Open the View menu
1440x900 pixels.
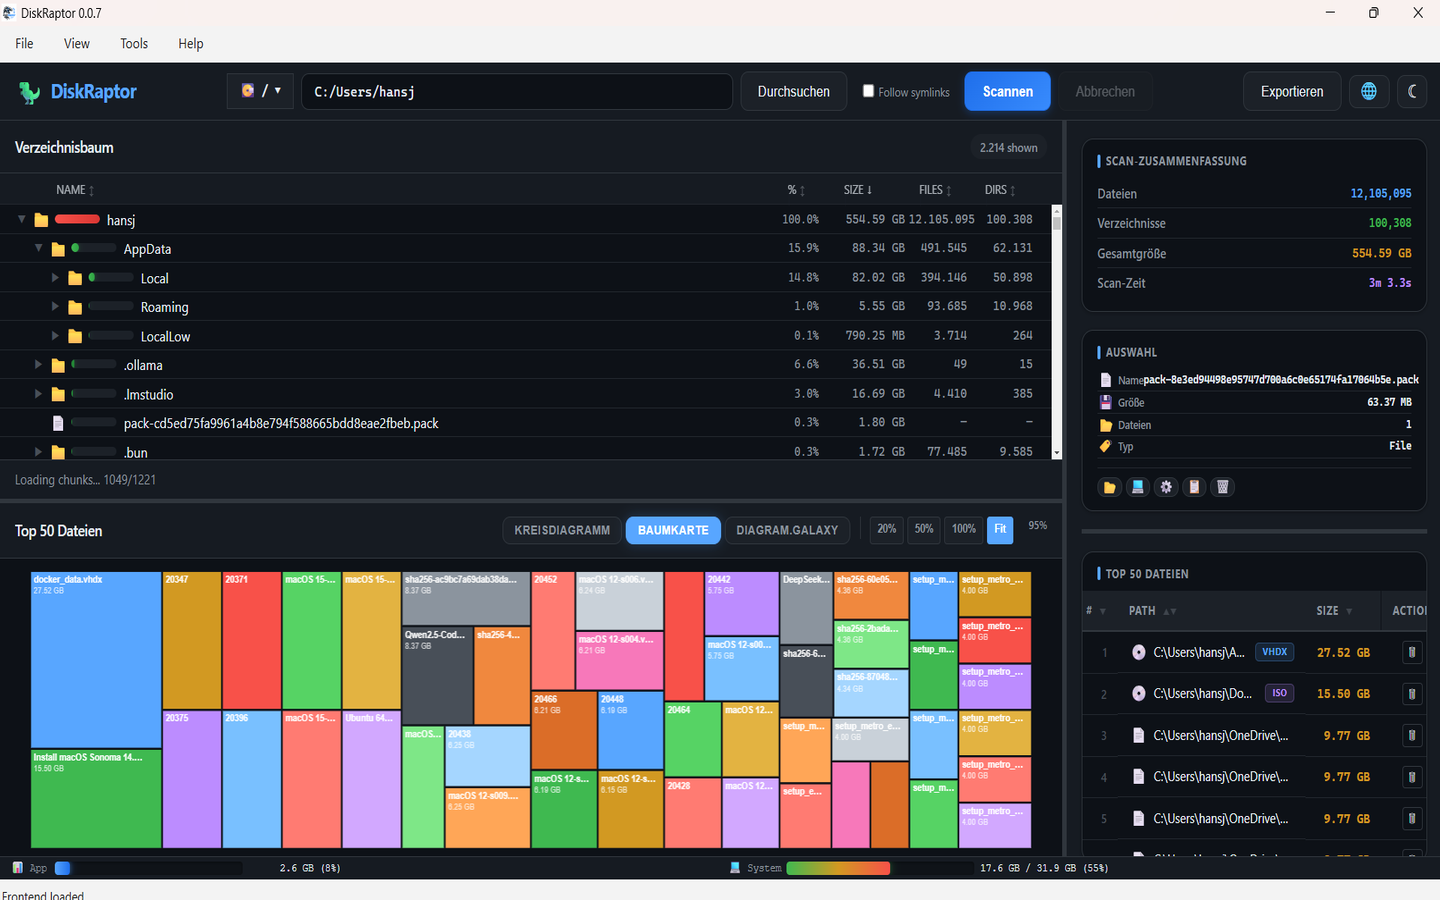[x=77, y=43]
